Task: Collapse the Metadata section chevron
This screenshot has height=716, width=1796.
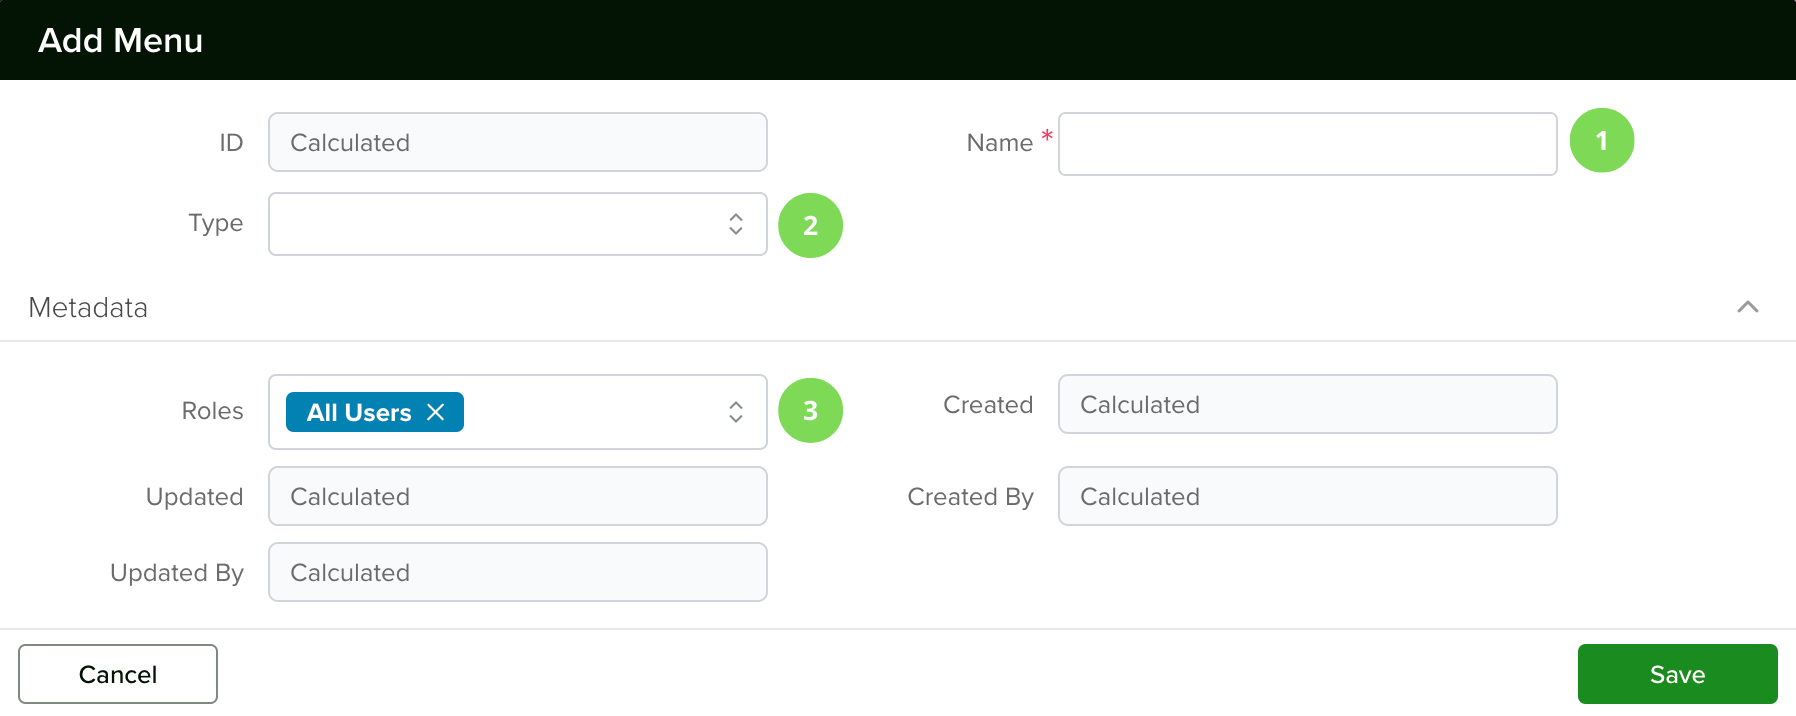Action: (1747, 307)
